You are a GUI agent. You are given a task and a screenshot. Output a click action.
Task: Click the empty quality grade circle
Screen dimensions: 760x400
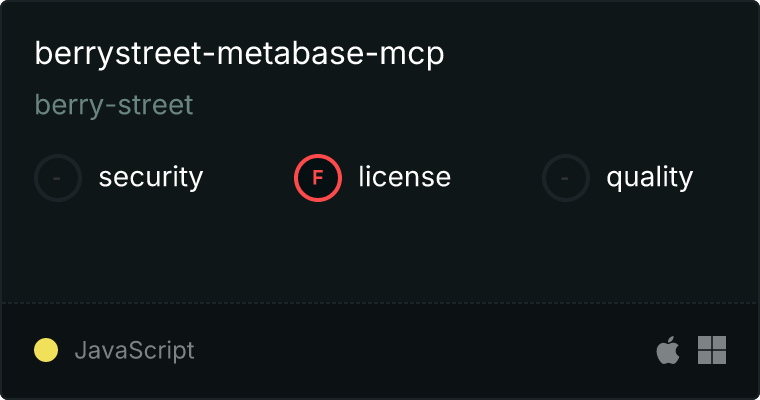pos(566,178)
